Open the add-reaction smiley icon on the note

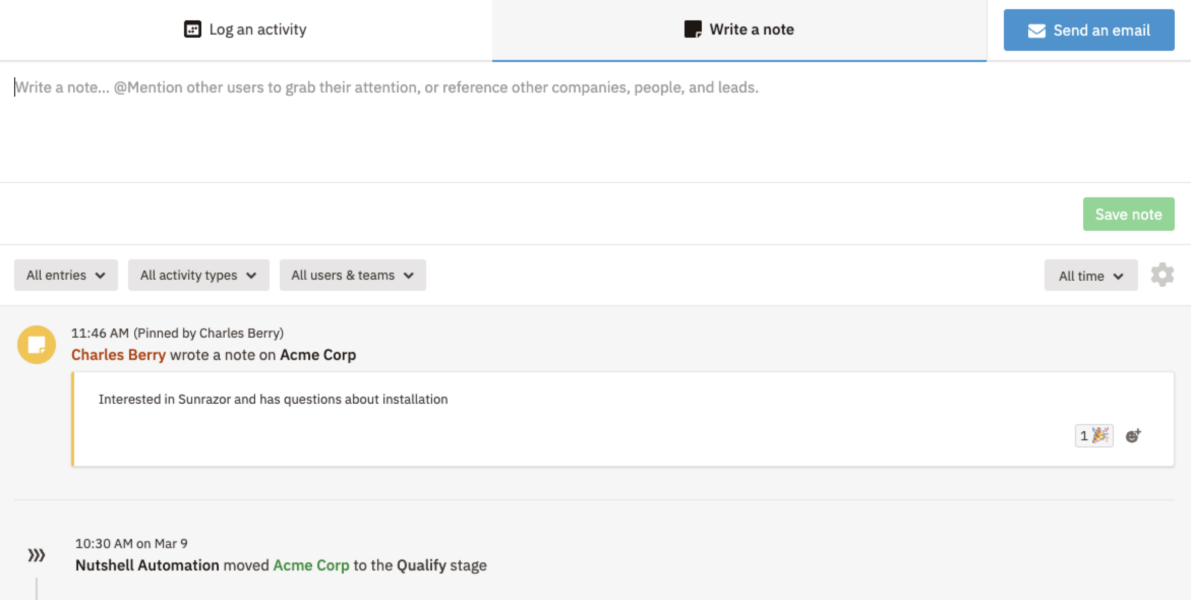pos(1132,435)
